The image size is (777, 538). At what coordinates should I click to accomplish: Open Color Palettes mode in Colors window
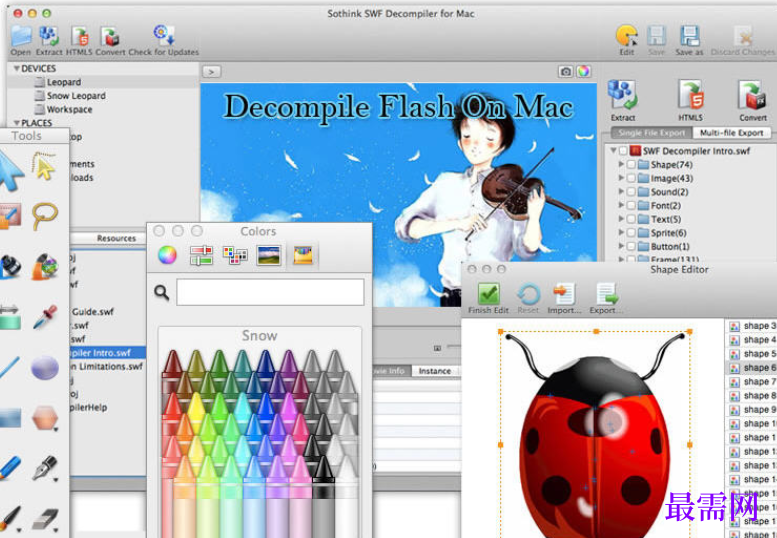click(235, 255)
